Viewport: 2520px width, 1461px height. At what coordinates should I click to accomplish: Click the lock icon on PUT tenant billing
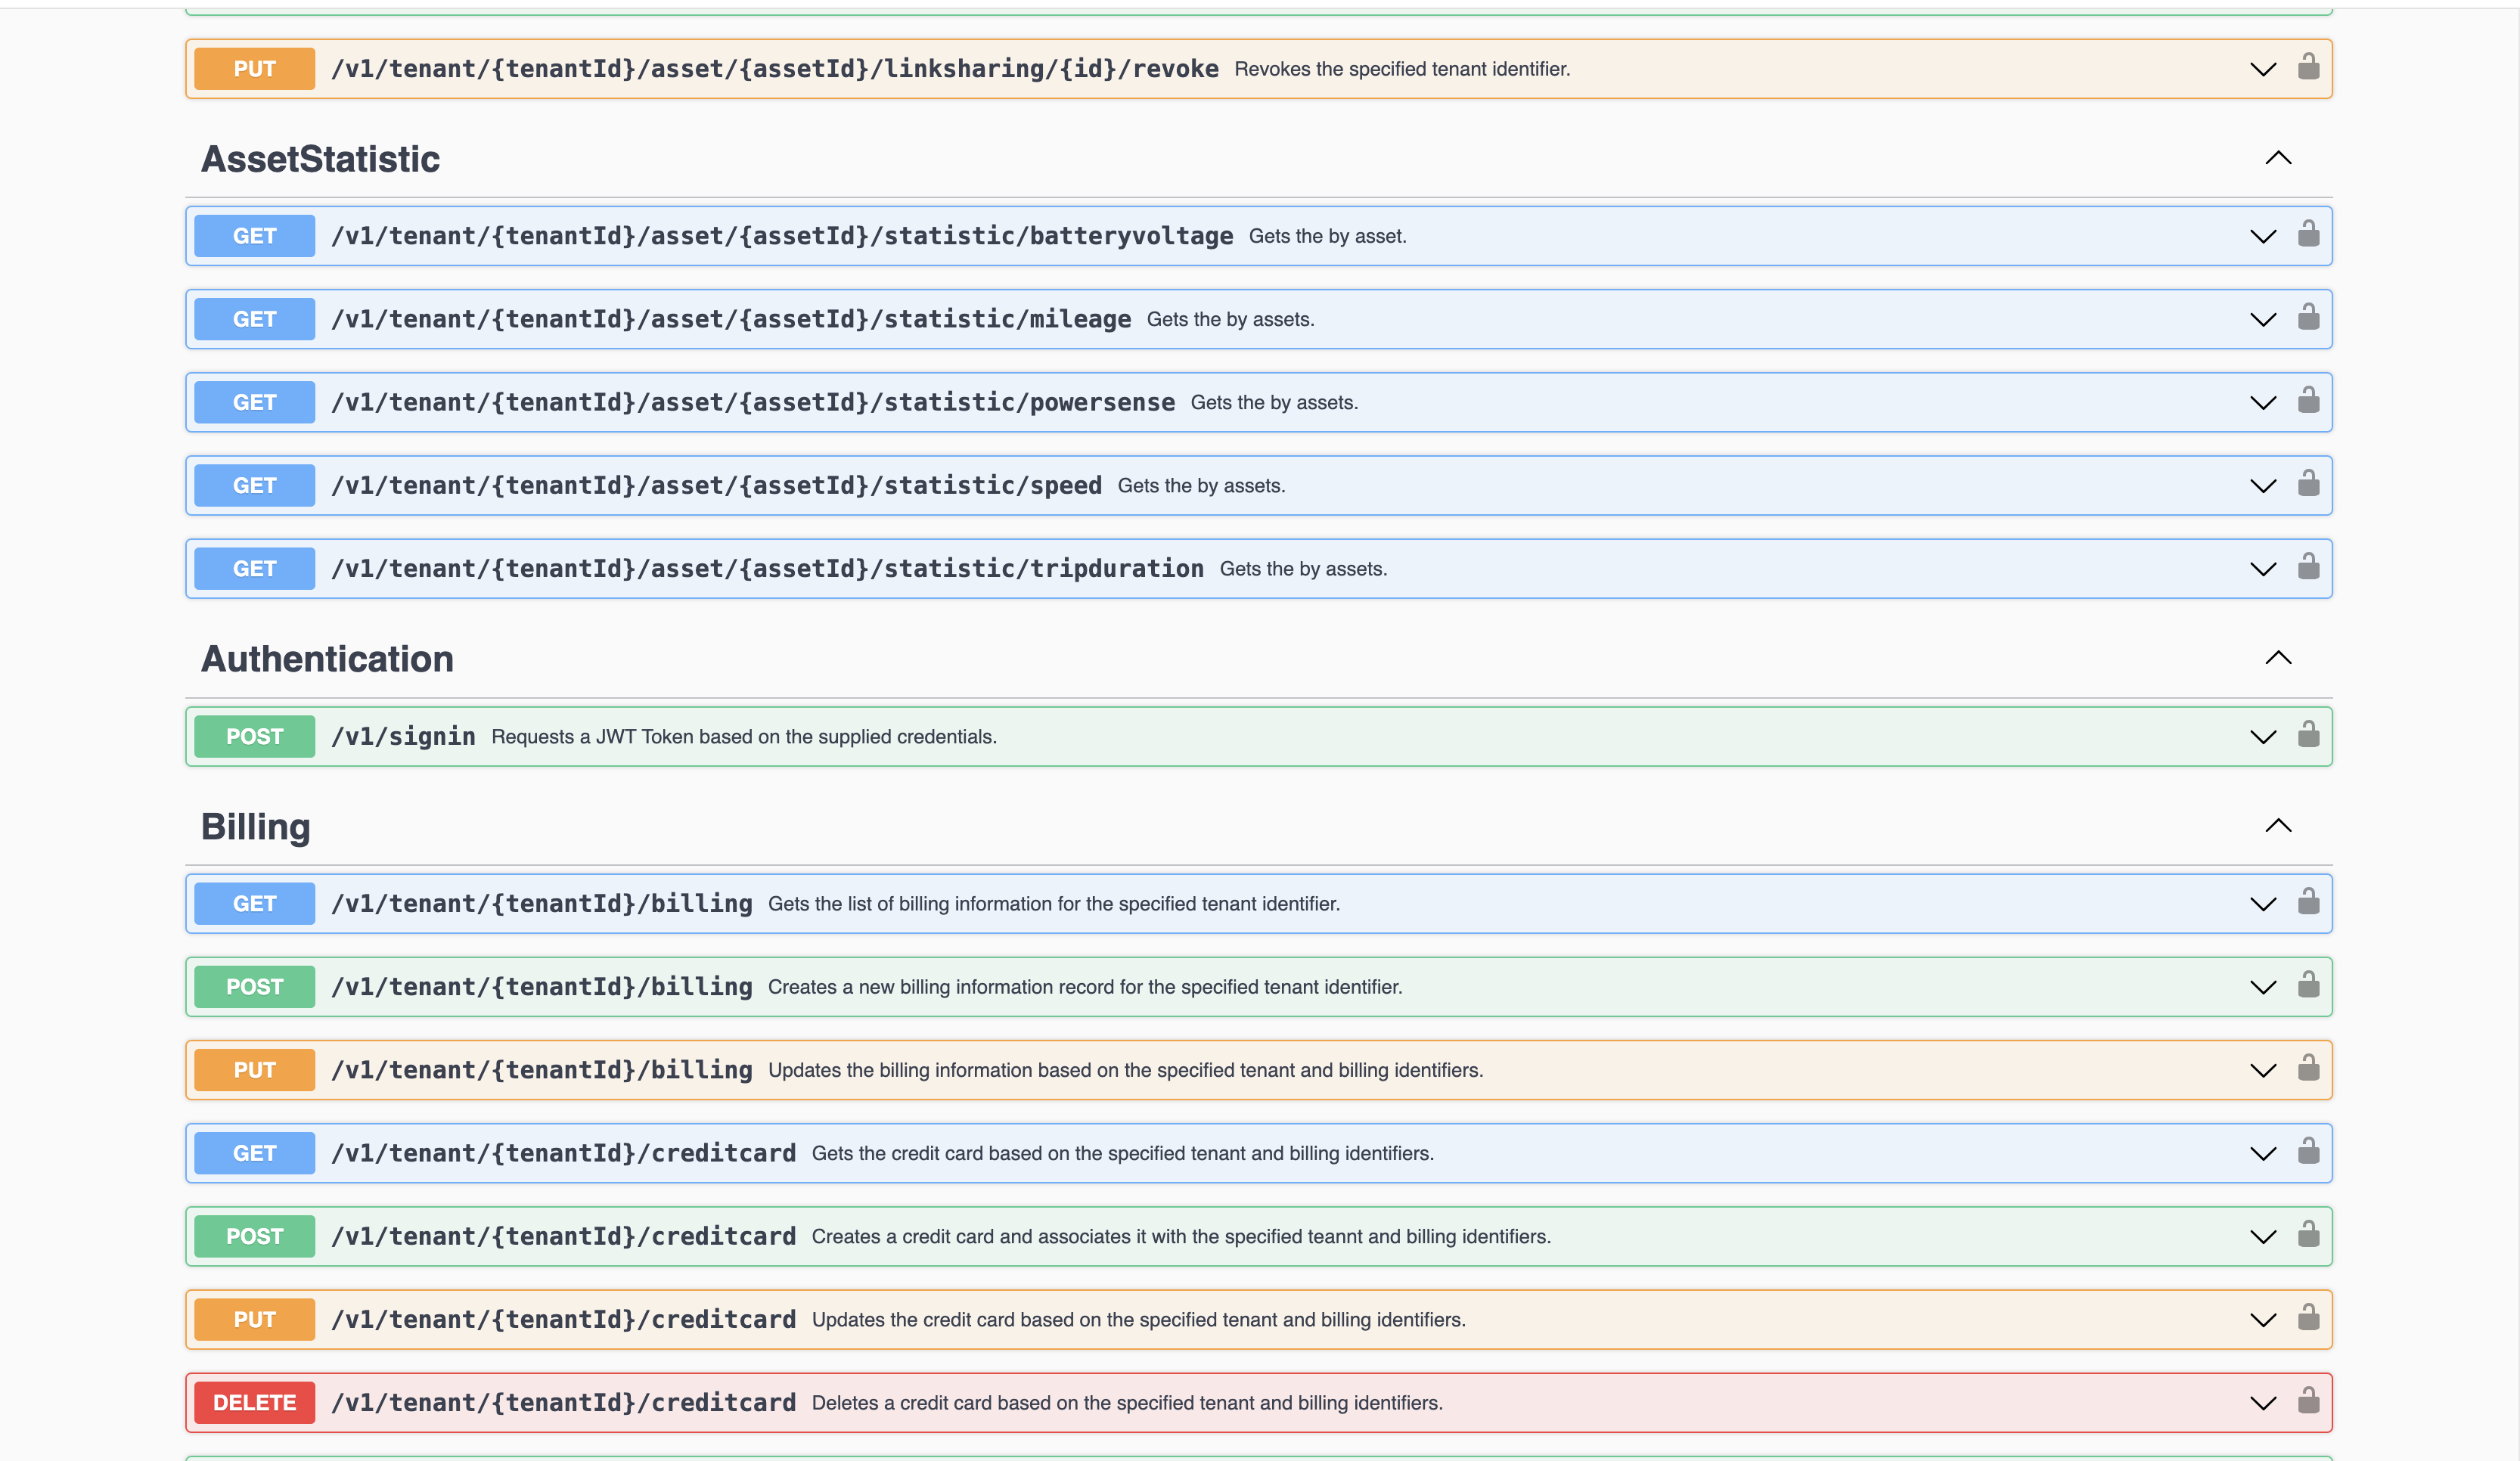click(x=2309, y=1069)
